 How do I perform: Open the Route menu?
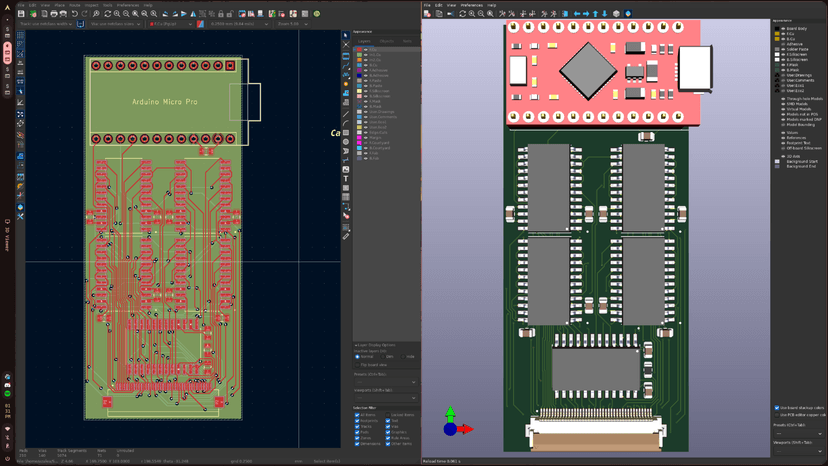(x=74, y=5)
